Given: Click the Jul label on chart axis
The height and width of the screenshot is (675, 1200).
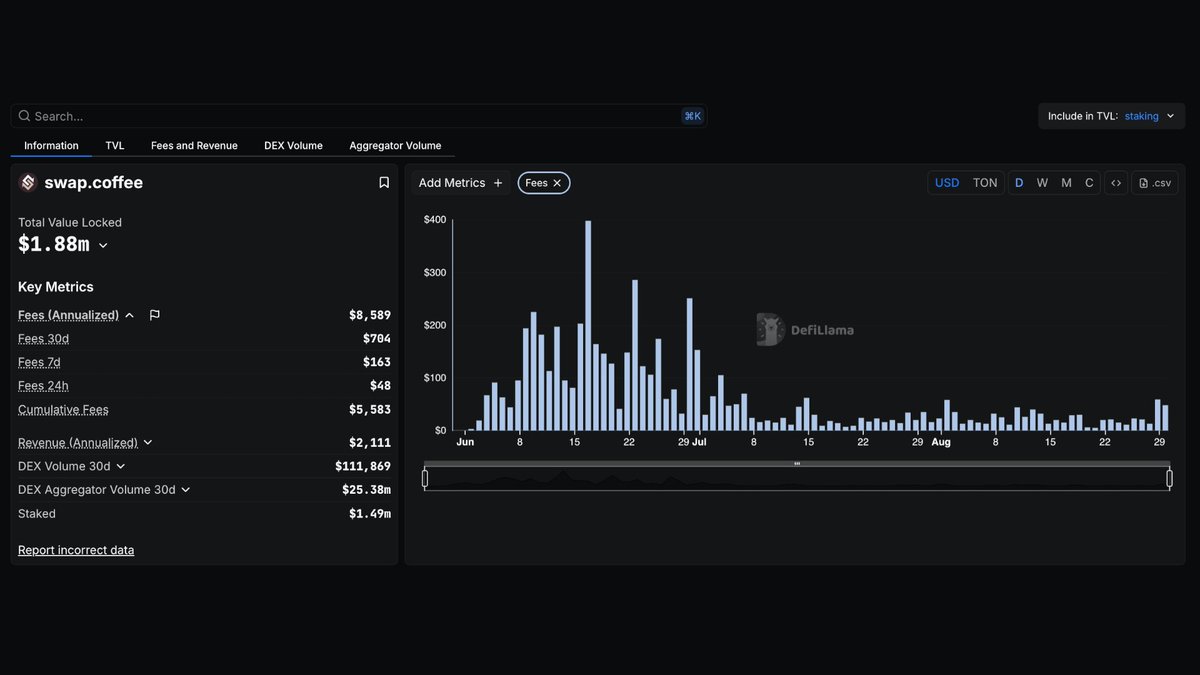Looking at the screenshot, I should [699, 442].
